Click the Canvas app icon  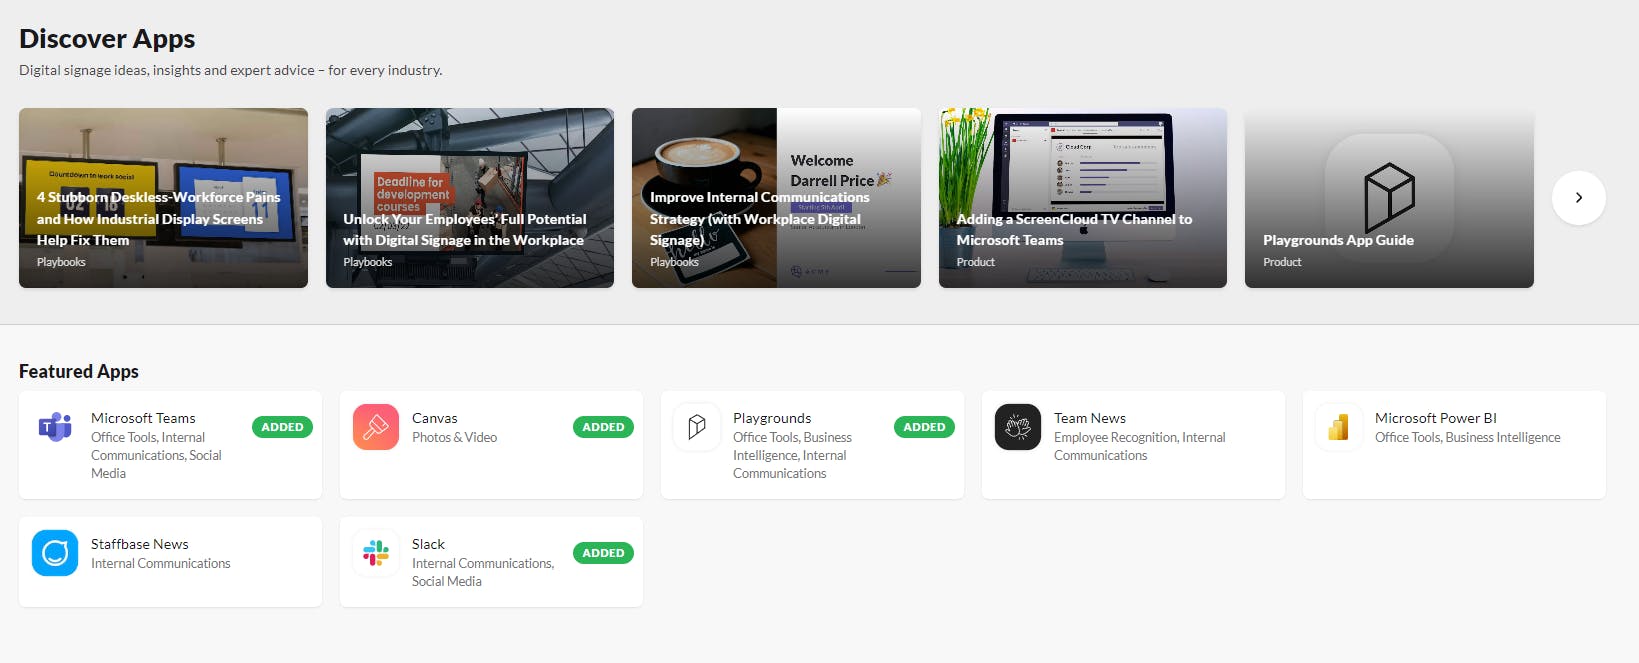pyautogui.click(x=376, y=427)
